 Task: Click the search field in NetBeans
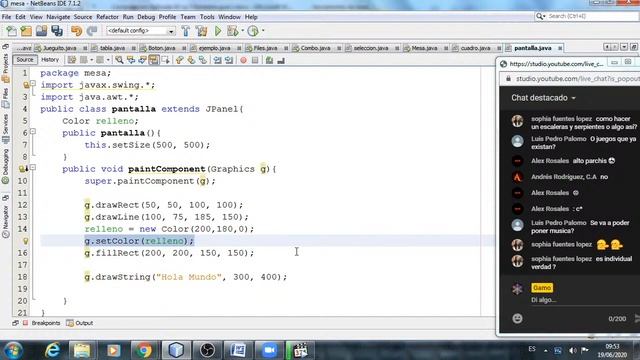point(587,16)
